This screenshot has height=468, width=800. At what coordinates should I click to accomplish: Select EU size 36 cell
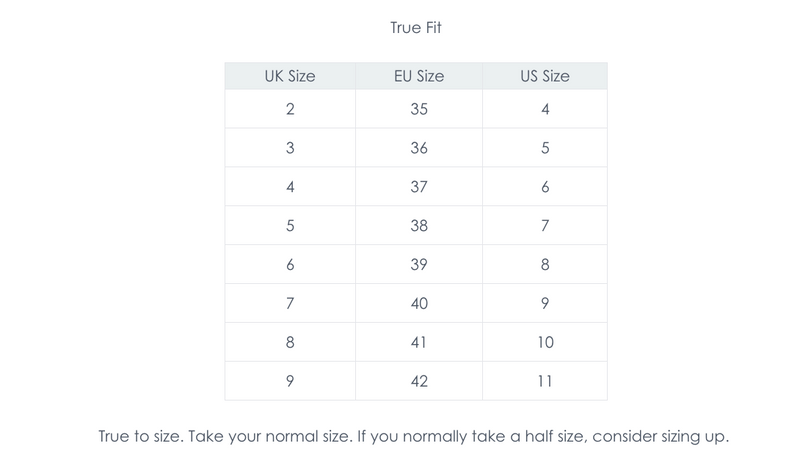tap(419, 148)
